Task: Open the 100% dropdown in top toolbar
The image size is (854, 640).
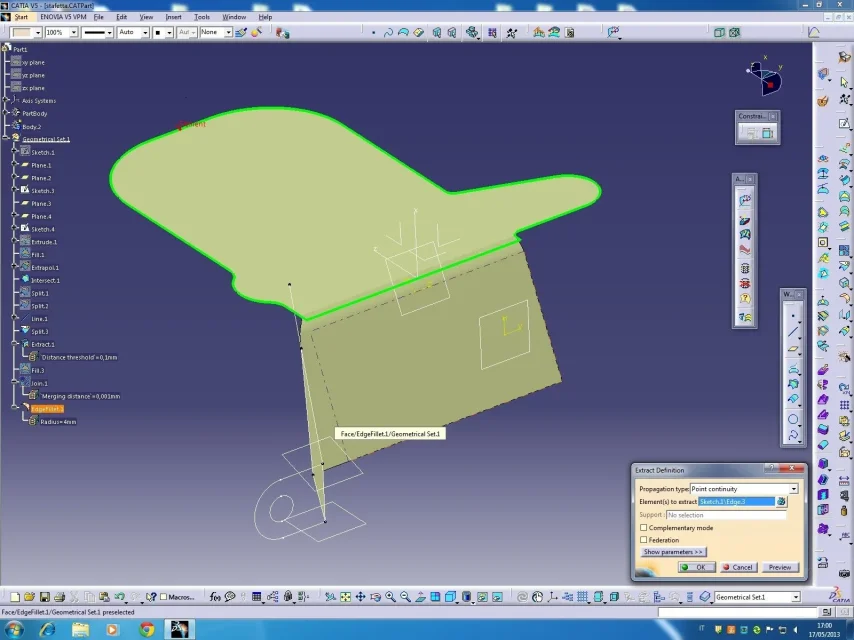Action: point(73,32)
